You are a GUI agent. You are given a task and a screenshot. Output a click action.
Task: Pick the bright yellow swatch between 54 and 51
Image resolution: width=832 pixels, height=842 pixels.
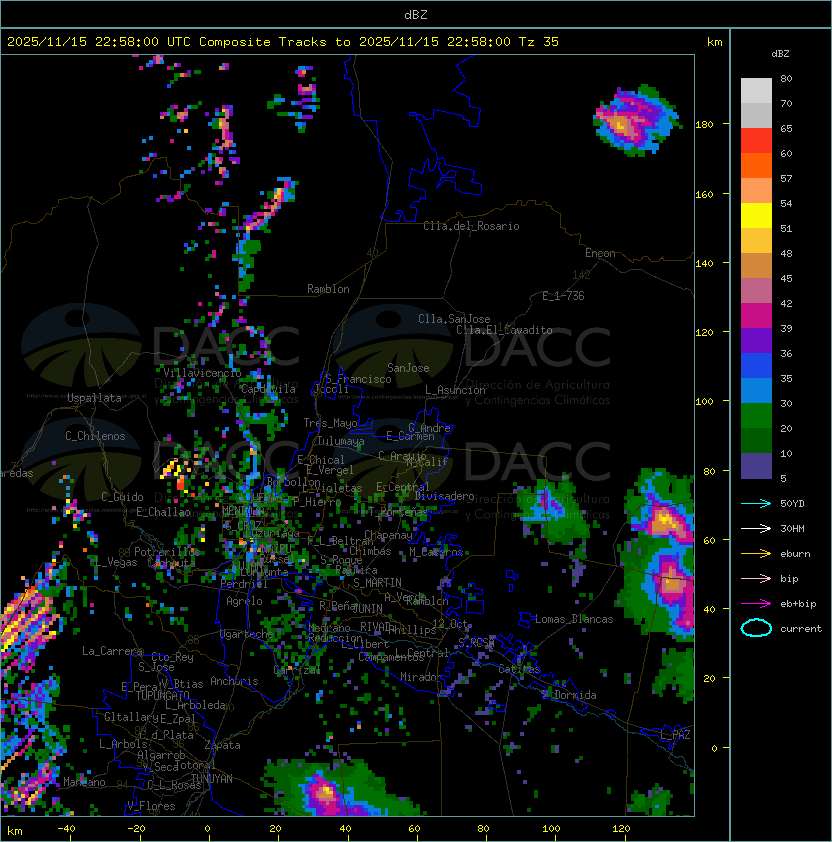pos(756,216)
